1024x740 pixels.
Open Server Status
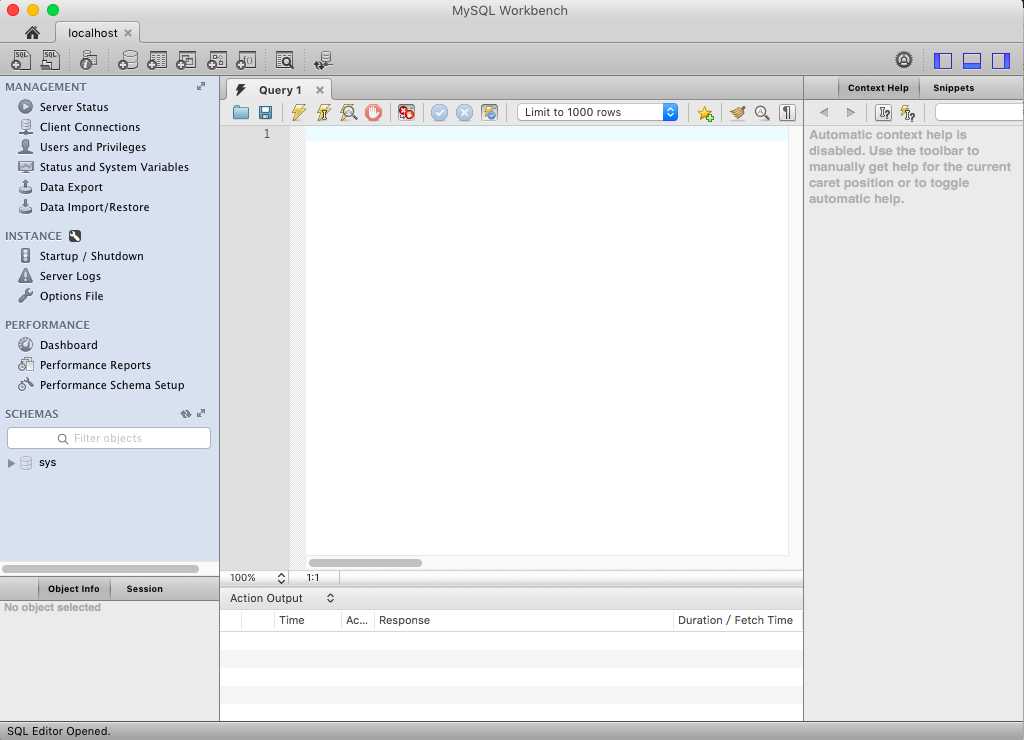coord(74,107)
